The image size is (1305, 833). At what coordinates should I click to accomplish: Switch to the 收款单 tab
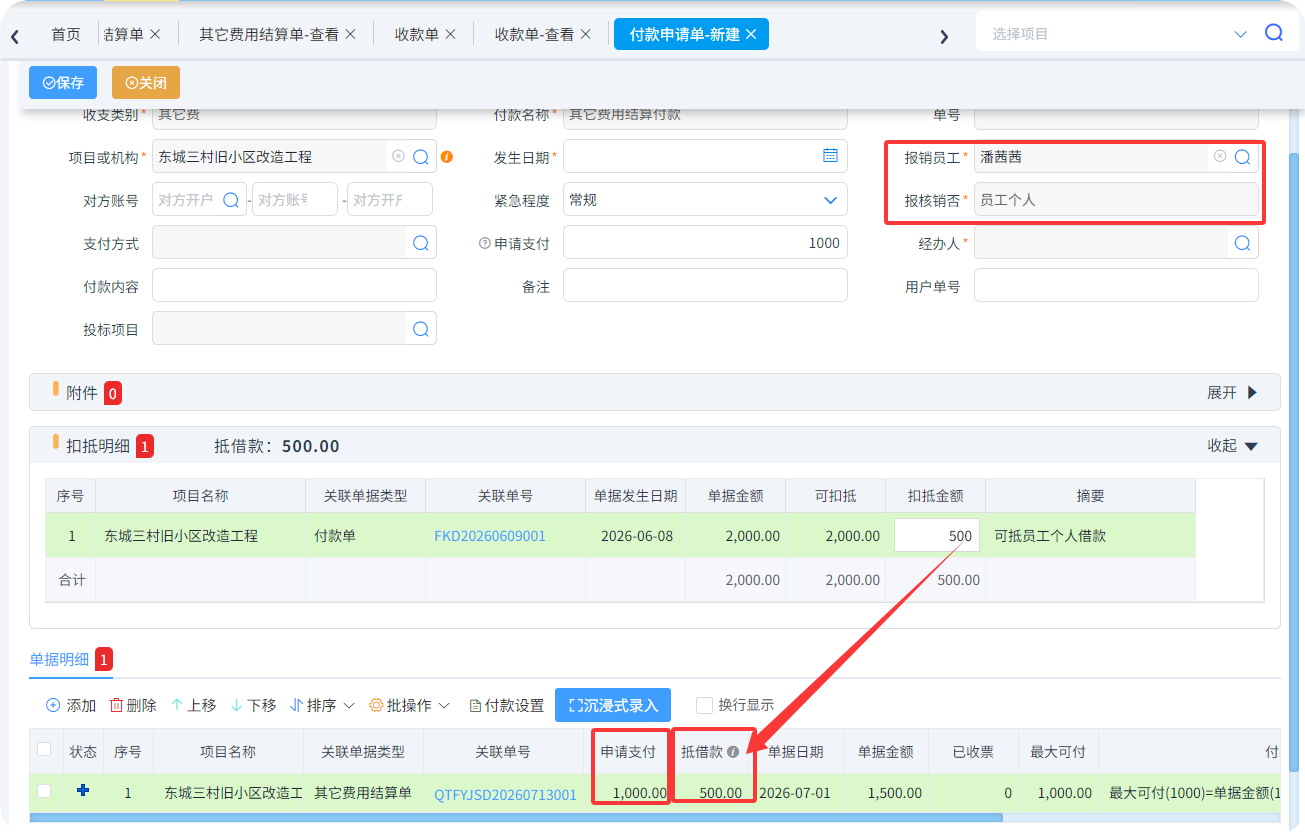click(x=417, y=34)
